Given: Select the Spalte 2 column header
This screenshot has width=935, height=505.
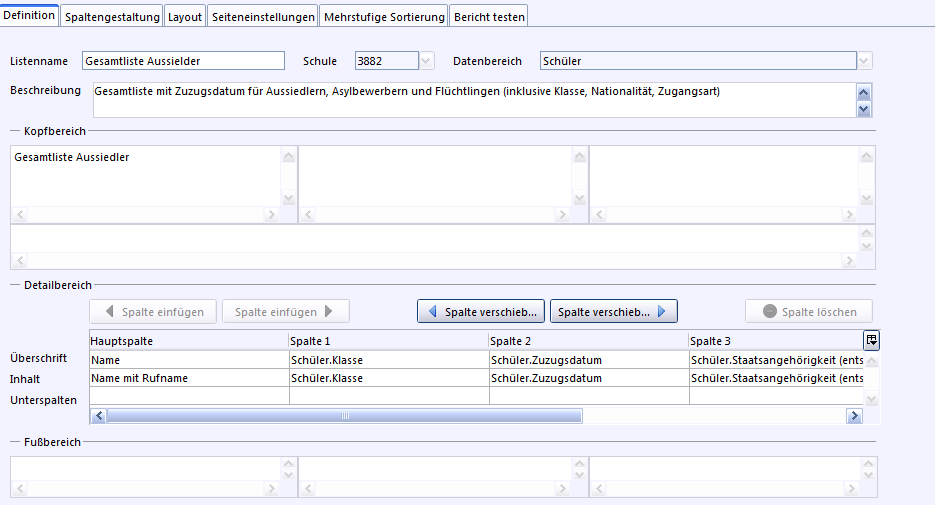Looking at the screenshot, I should pos(589,341).
